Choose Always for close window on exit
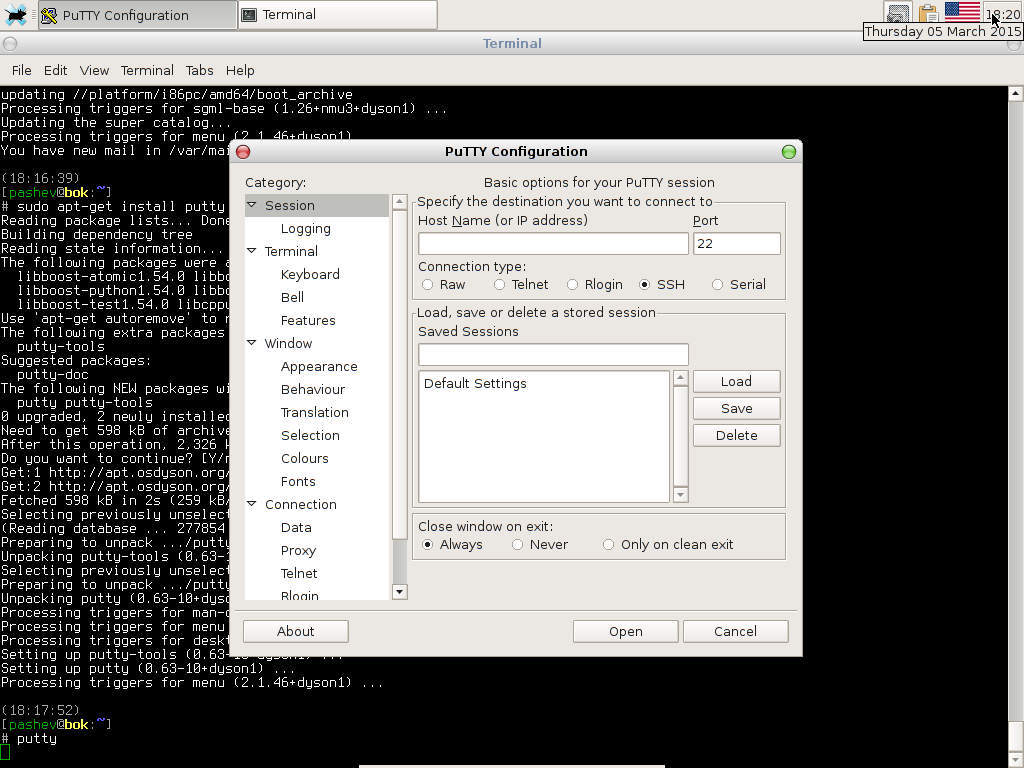Image resolution: width=1024 pixels, height=768 pixels. [428, 545]
